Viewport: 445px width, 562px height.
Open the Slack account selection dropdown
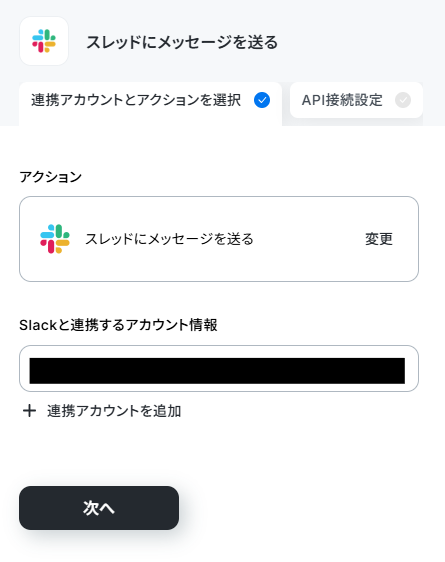pyautogui.click(x=219, y=368)
